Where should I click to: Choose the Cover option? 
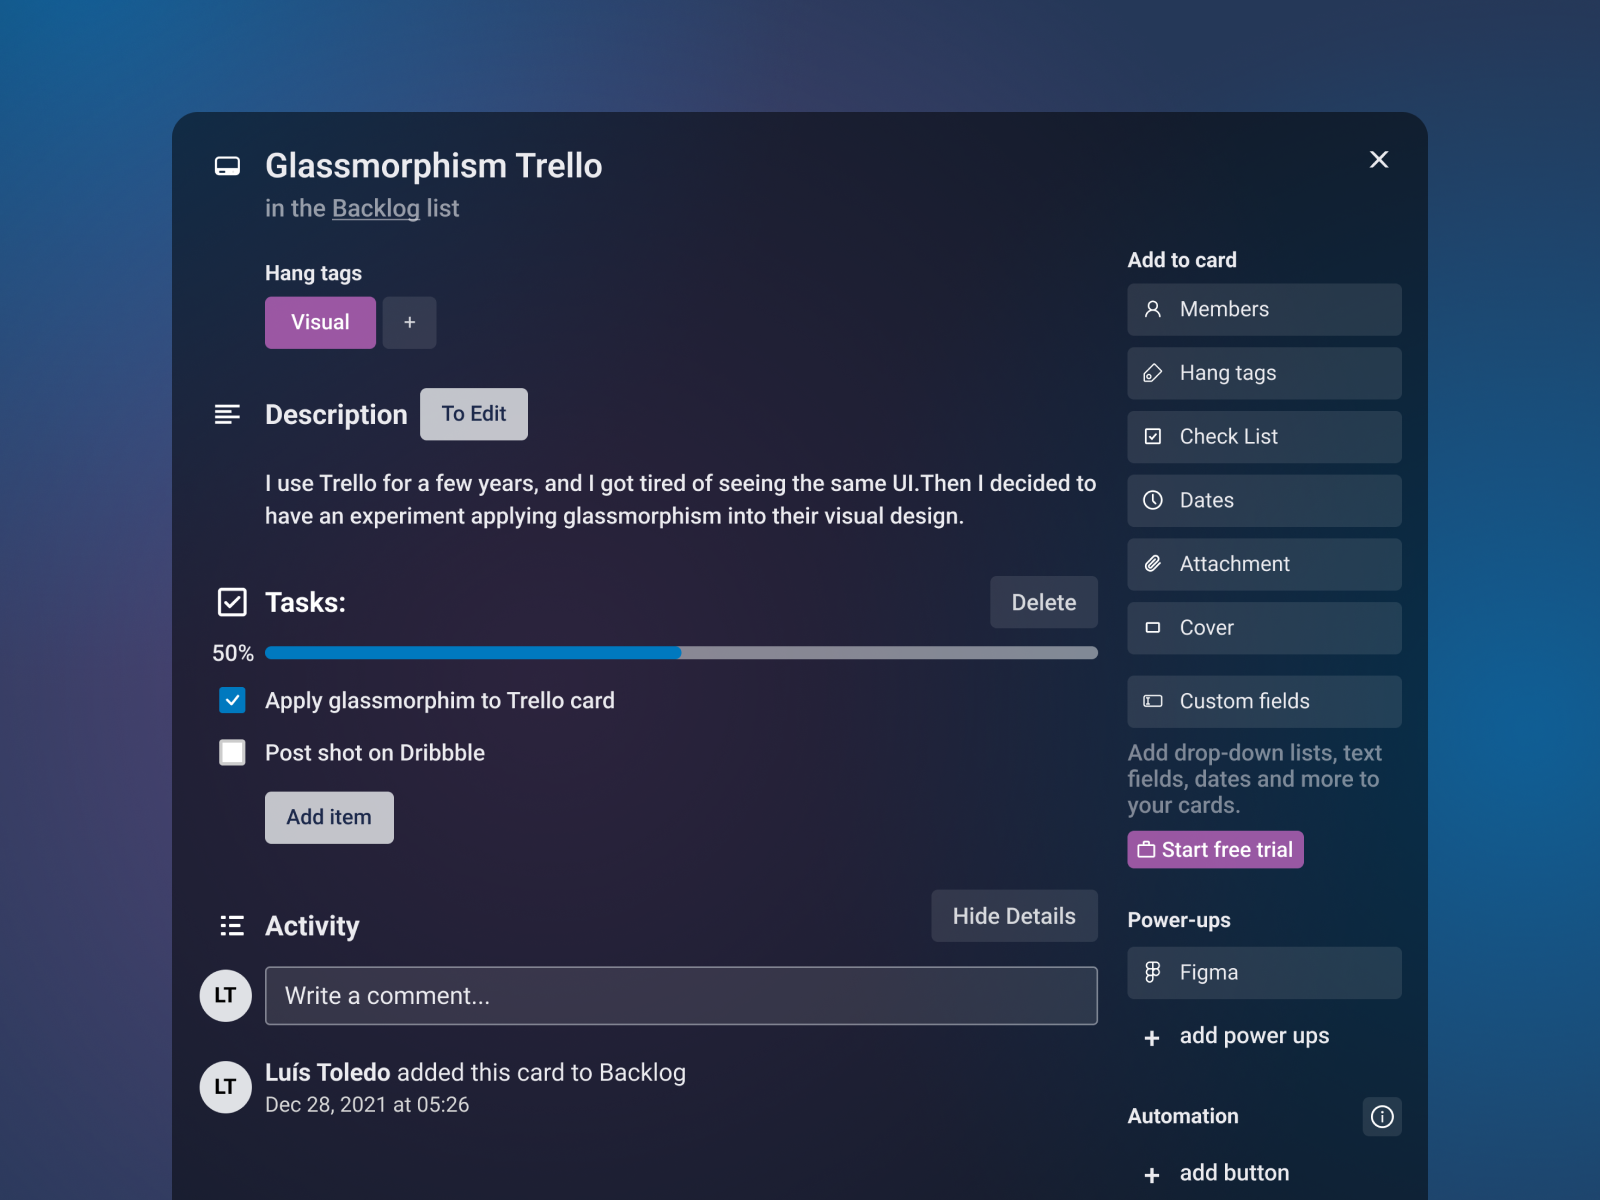(x=1264, y=628)
